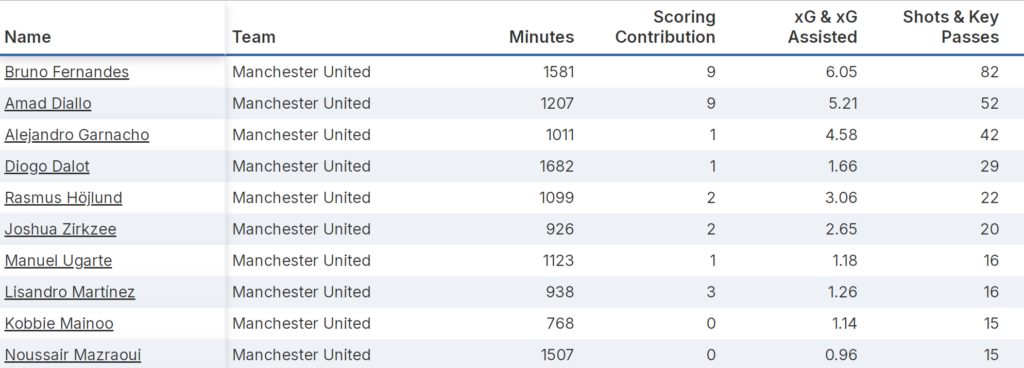Click Bruno Fernandes minutes value 1581
This screenshot has height=368, width=1024.
click(558, 72)
